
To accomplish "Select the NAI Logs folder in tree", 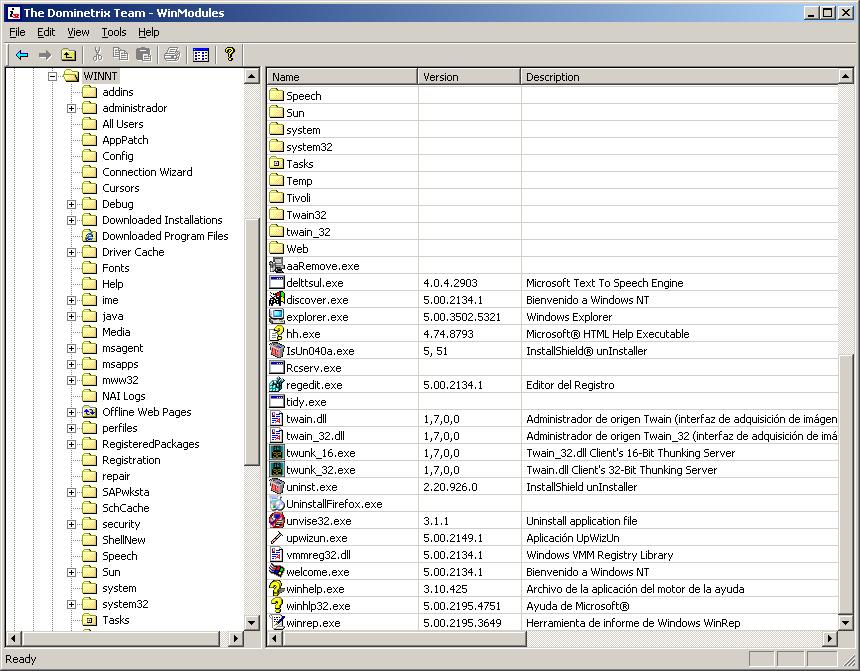I will coord(124,396).
